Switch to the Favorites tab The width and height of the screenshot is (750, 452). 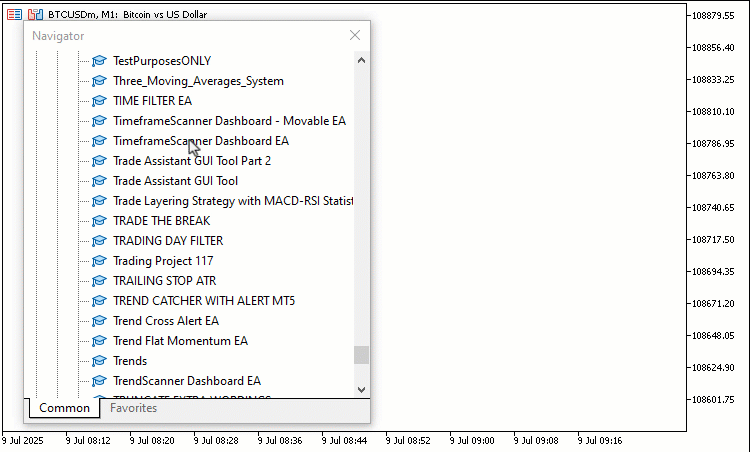(133, 408)
